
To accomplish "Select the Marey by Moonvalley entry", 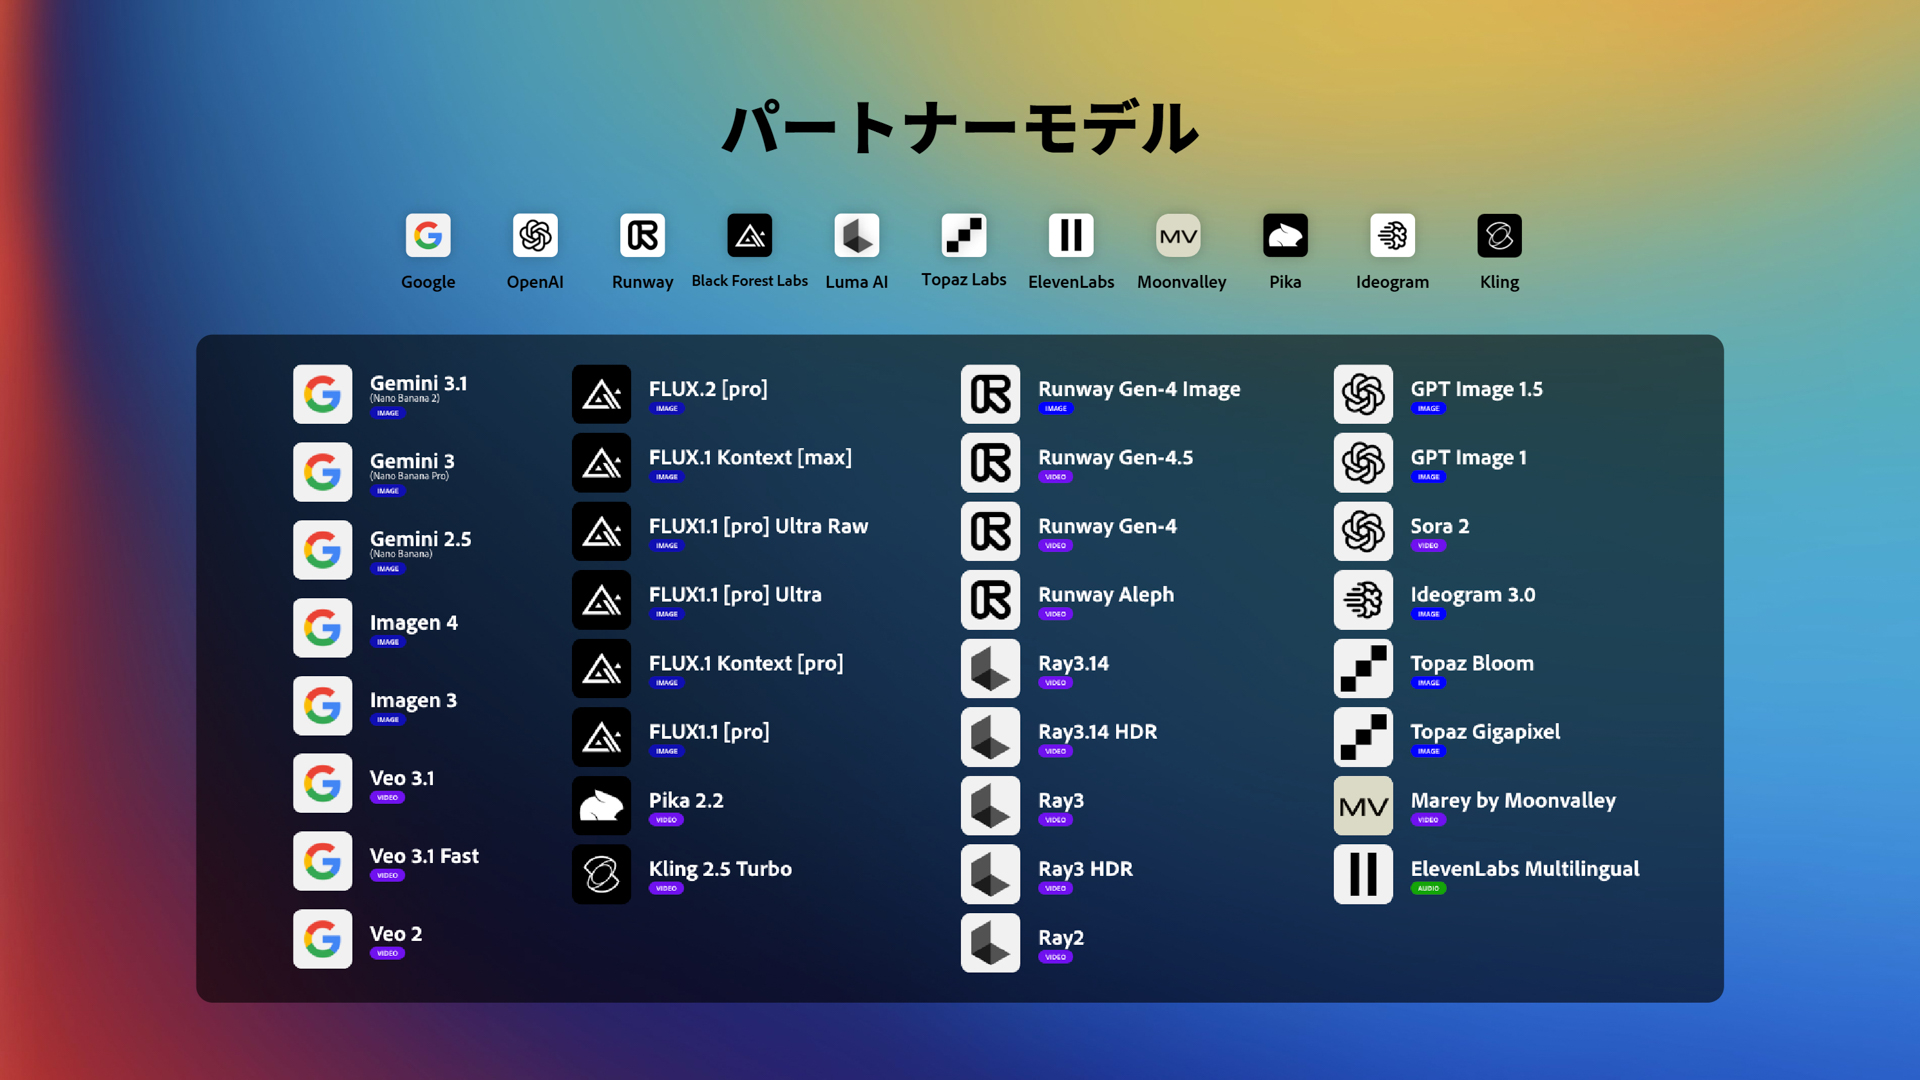I will coord(1512,801).
